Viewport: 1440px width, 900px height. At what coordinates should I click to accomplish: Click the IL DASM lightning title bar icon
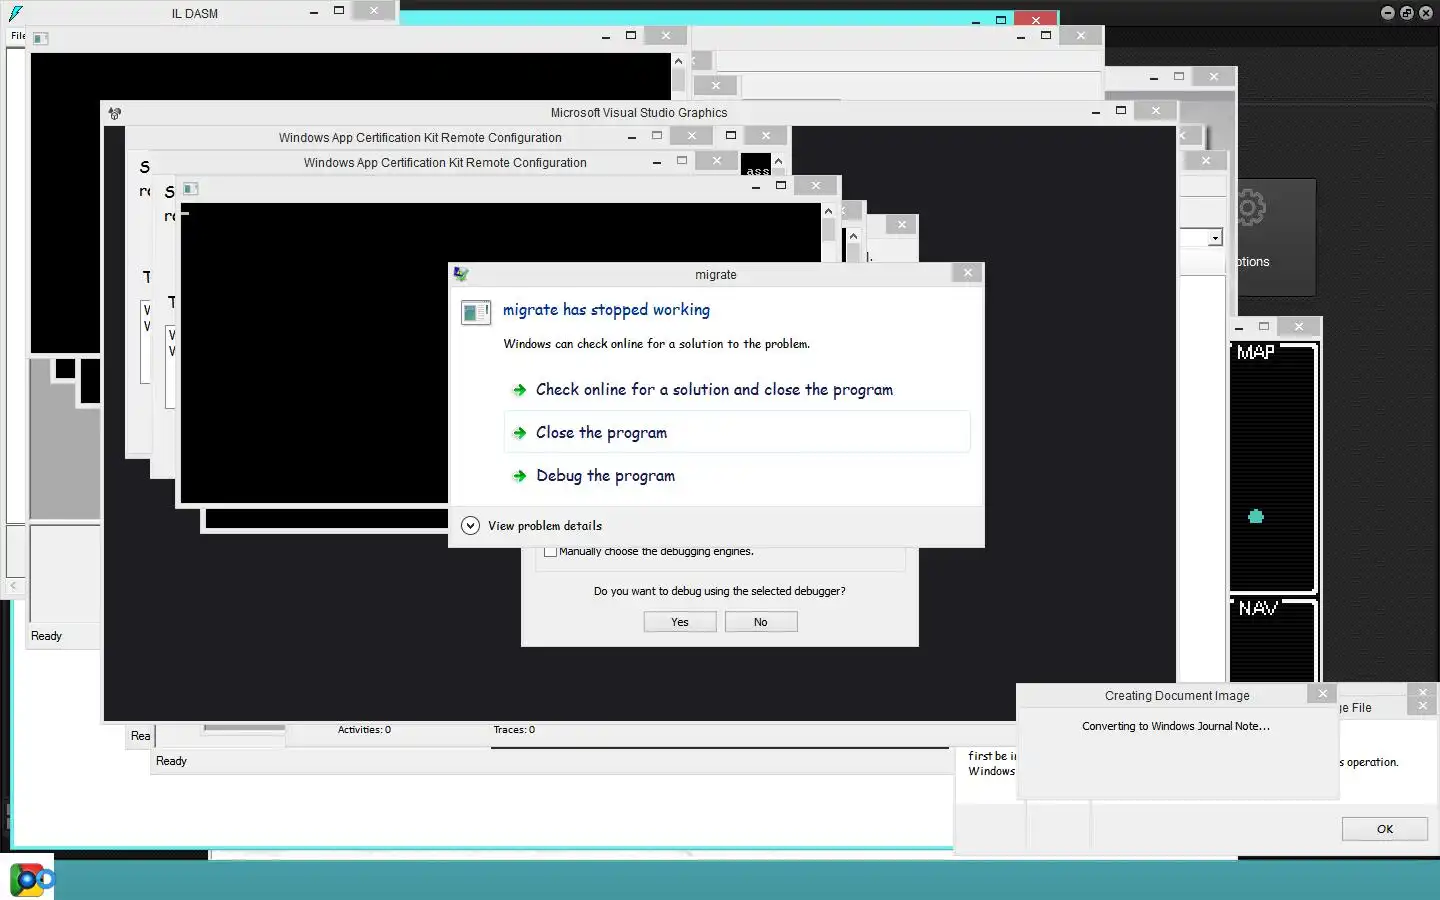(x=15, y=13)
